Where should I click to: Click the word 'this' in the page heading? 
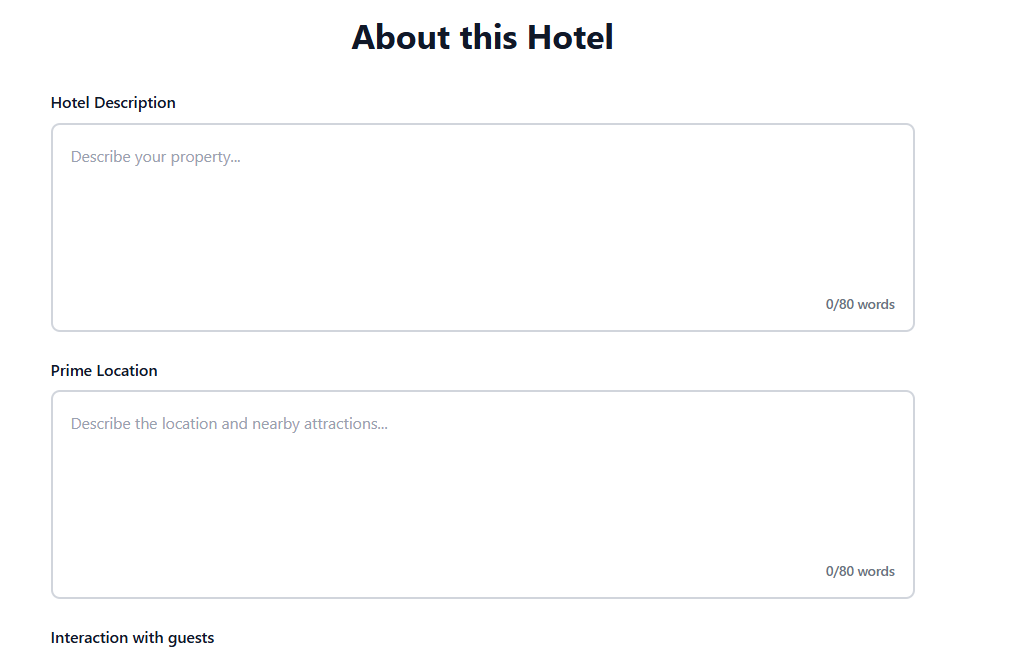click(x=489, y=37)
